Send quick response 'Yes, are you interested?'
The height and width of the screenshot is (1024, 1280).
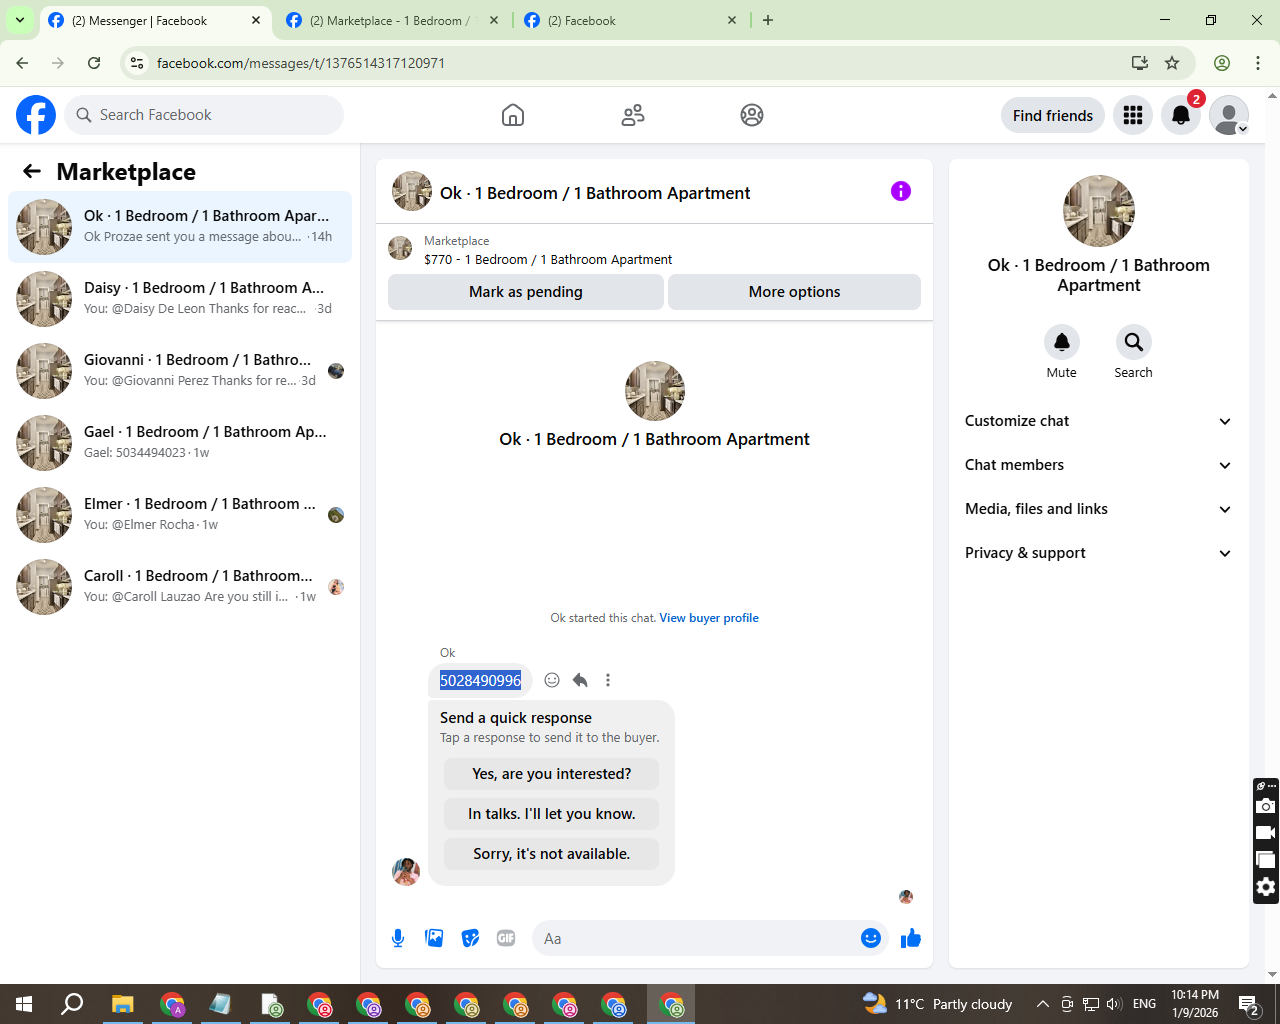(551, 774)
